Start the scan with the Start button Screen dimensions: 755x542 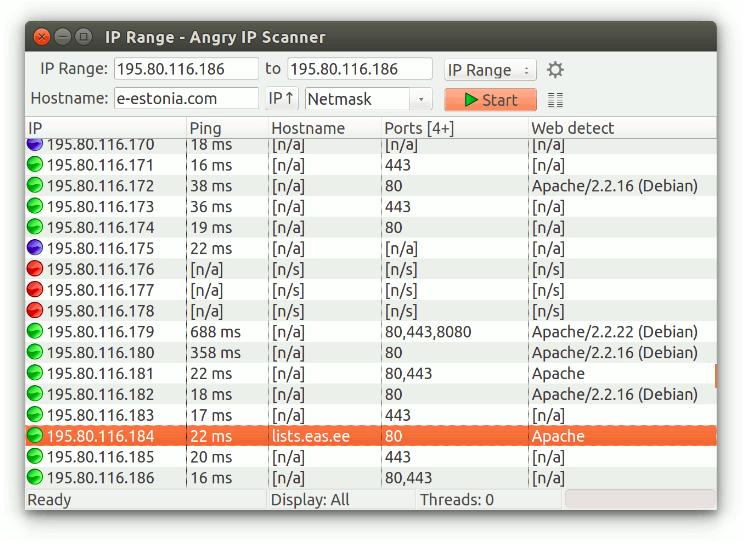click(490, 100)
